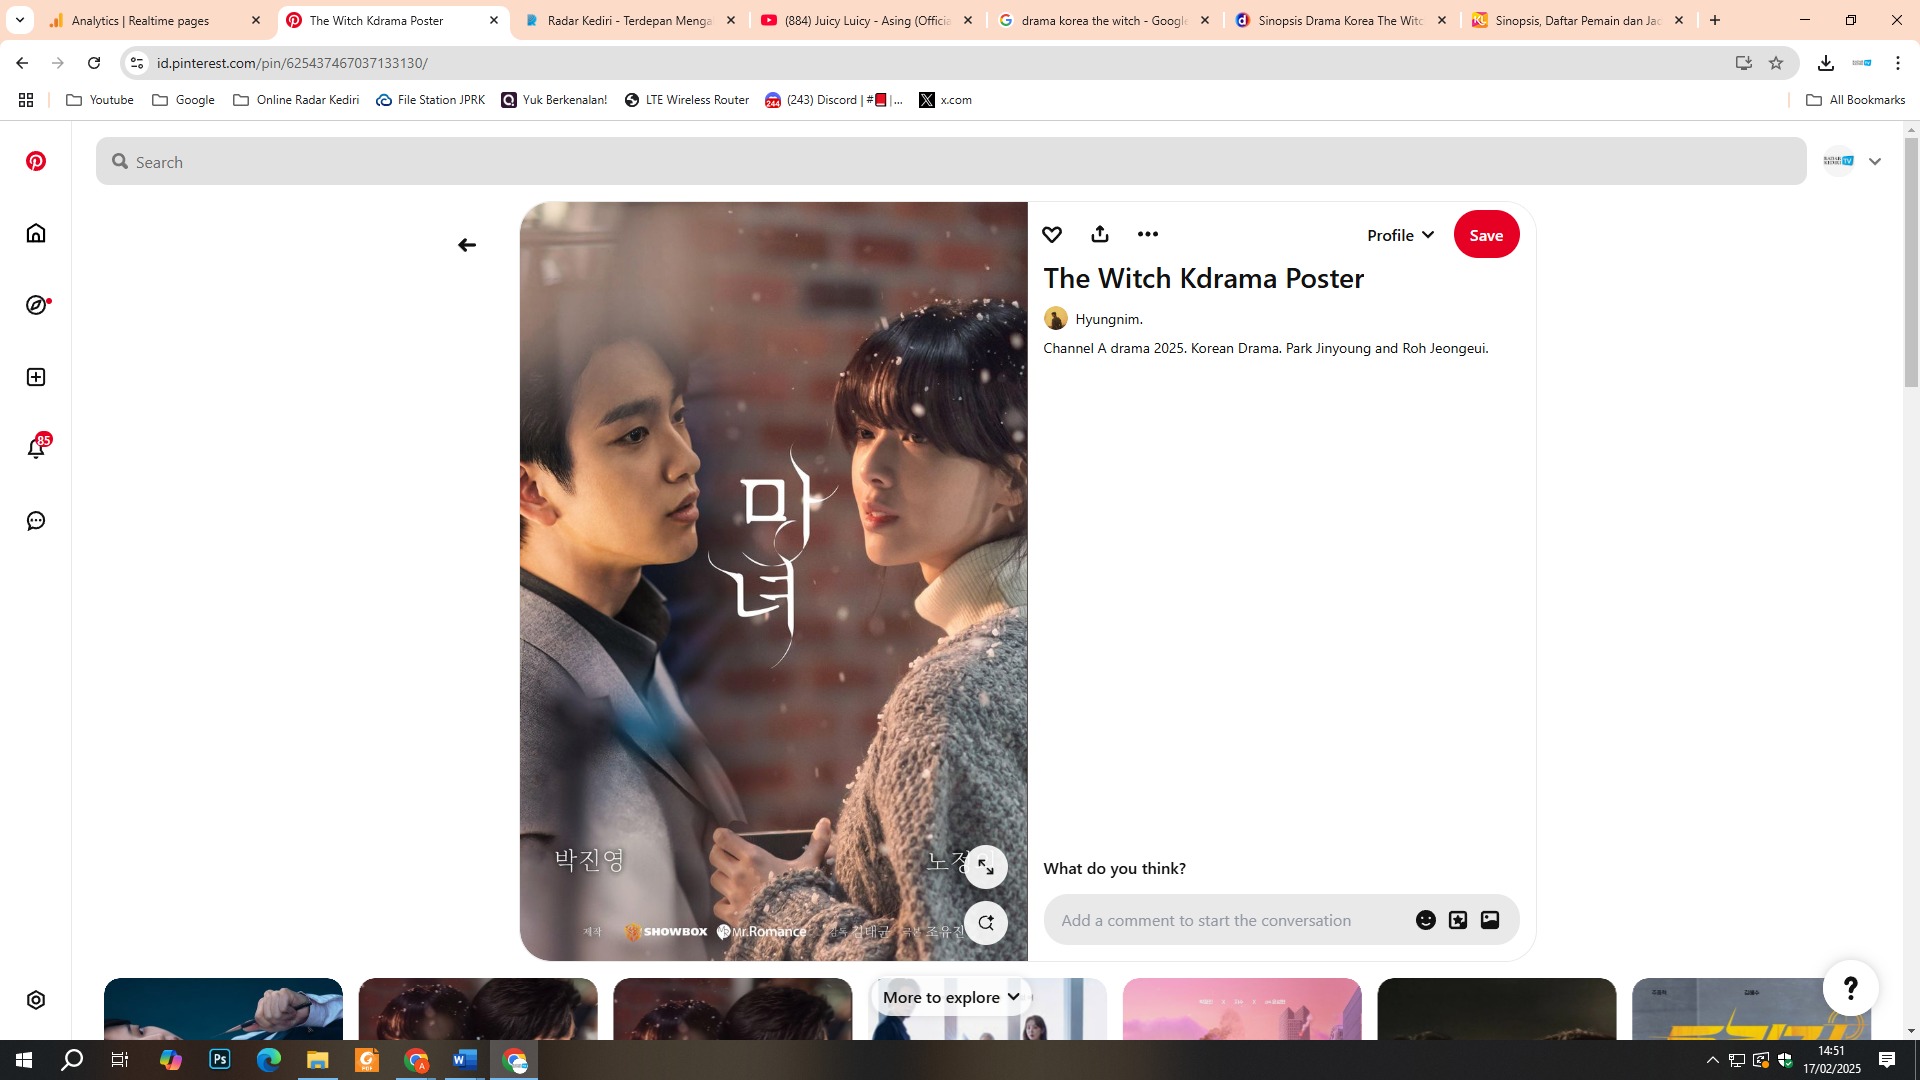
Task: Click The Witch poster image
Action: click(x=773, y=581)
